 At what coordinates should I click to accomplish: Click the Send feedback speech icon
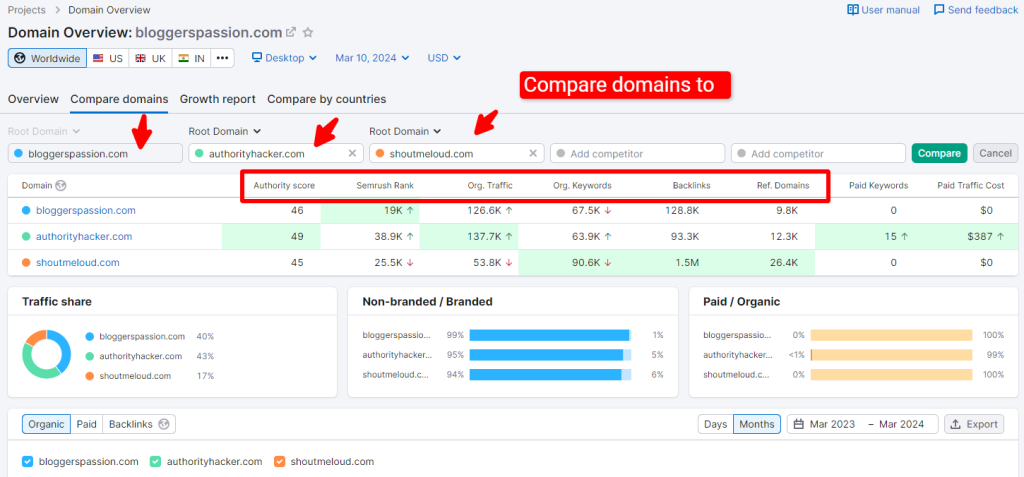[x=939, y=10]
